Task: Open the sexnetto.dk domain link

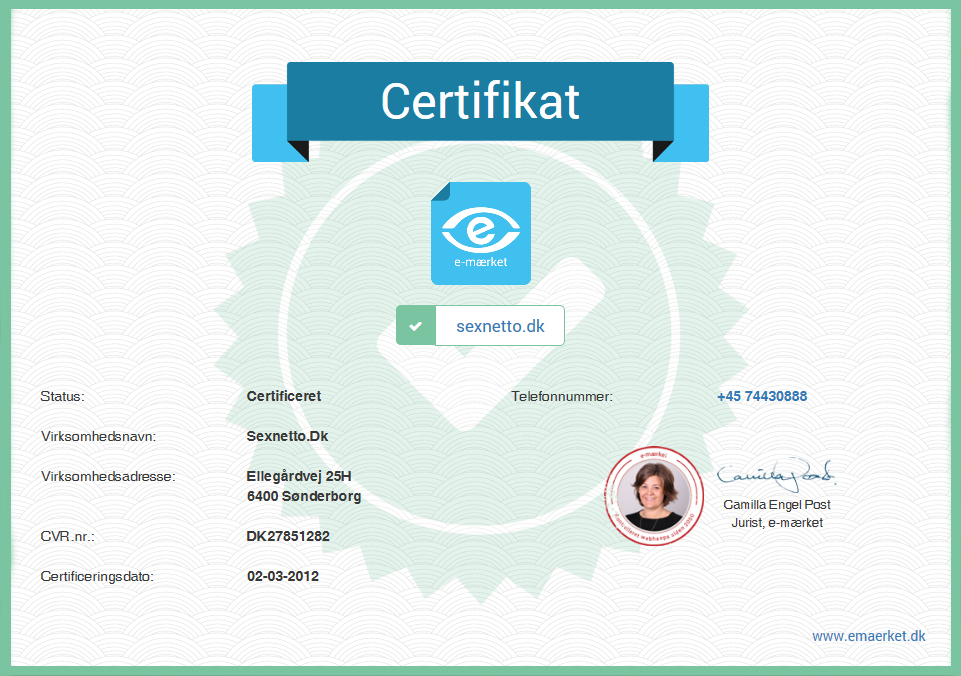Action: (500, 326)
